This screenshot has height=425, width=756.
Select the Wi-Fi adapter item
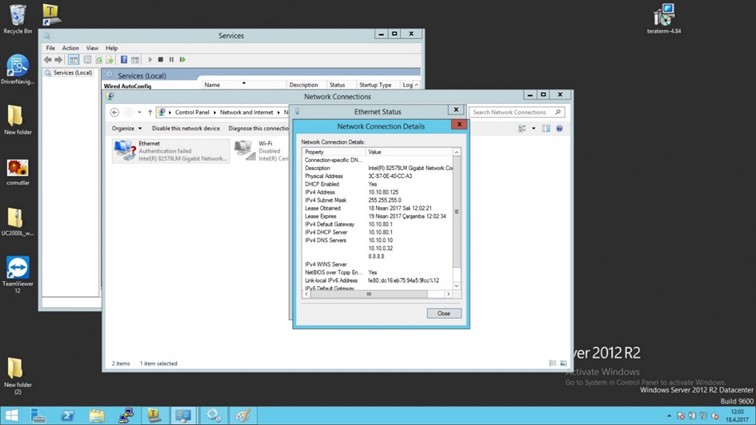coord(261,151)
